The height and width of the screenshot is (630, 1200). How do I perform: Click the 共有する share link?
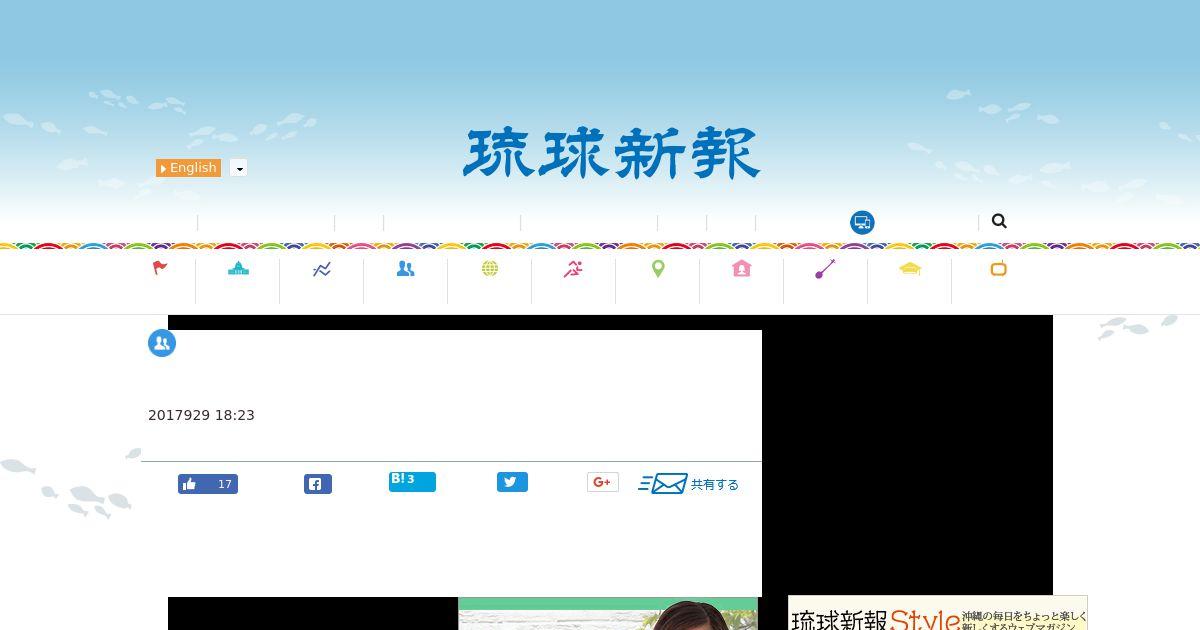(715, 484)
